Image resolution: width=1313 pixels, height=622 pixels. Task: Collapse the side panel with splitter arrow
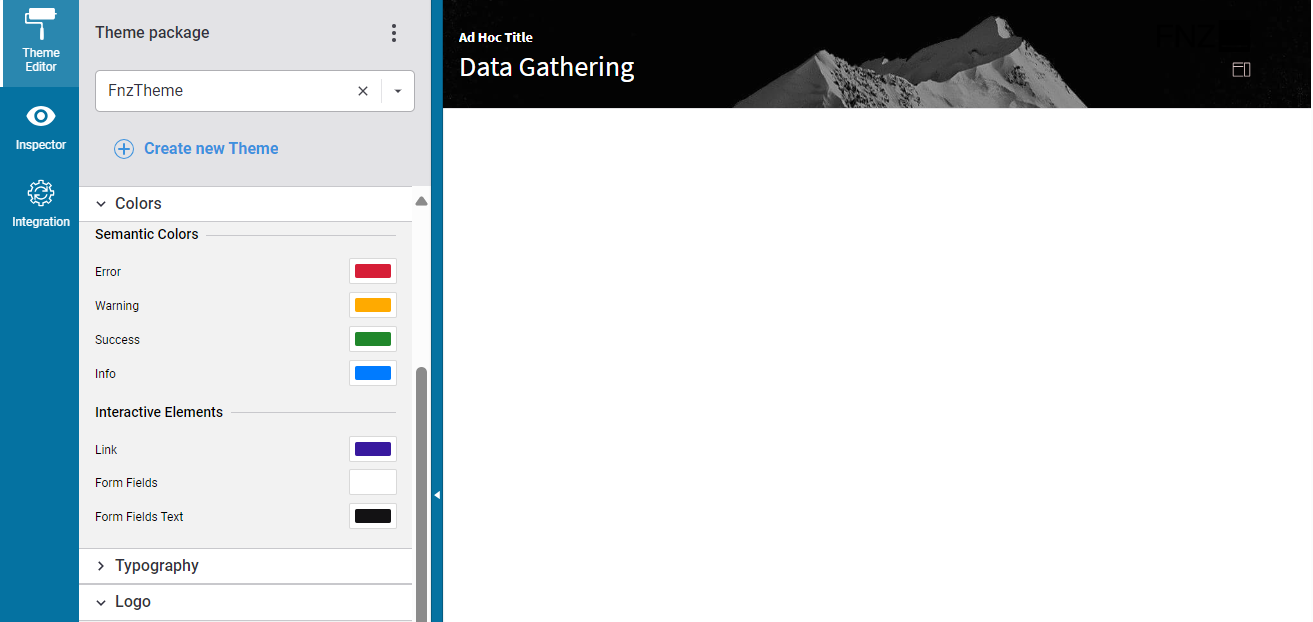(x=437, y=494)
